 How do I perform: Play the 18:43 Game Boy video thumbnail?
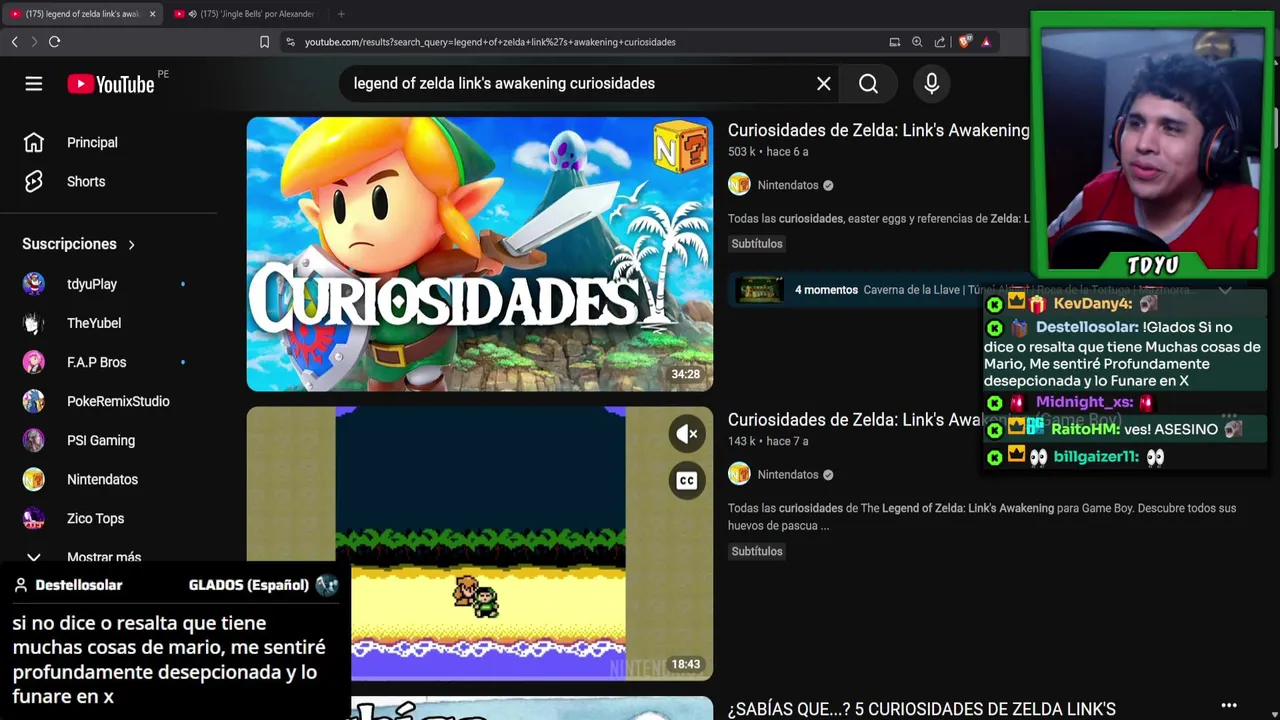click(x=480, y=543)
